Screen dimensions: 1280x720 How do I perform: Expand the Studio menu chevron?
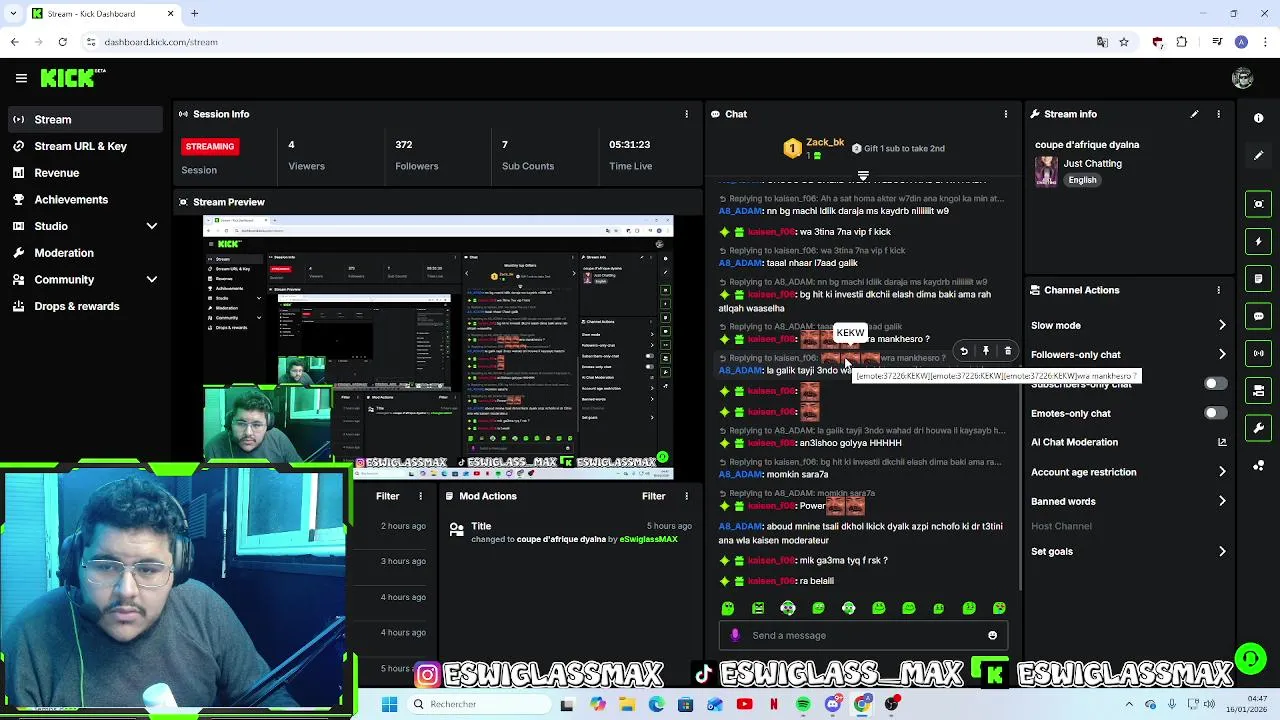coord(152,227)
